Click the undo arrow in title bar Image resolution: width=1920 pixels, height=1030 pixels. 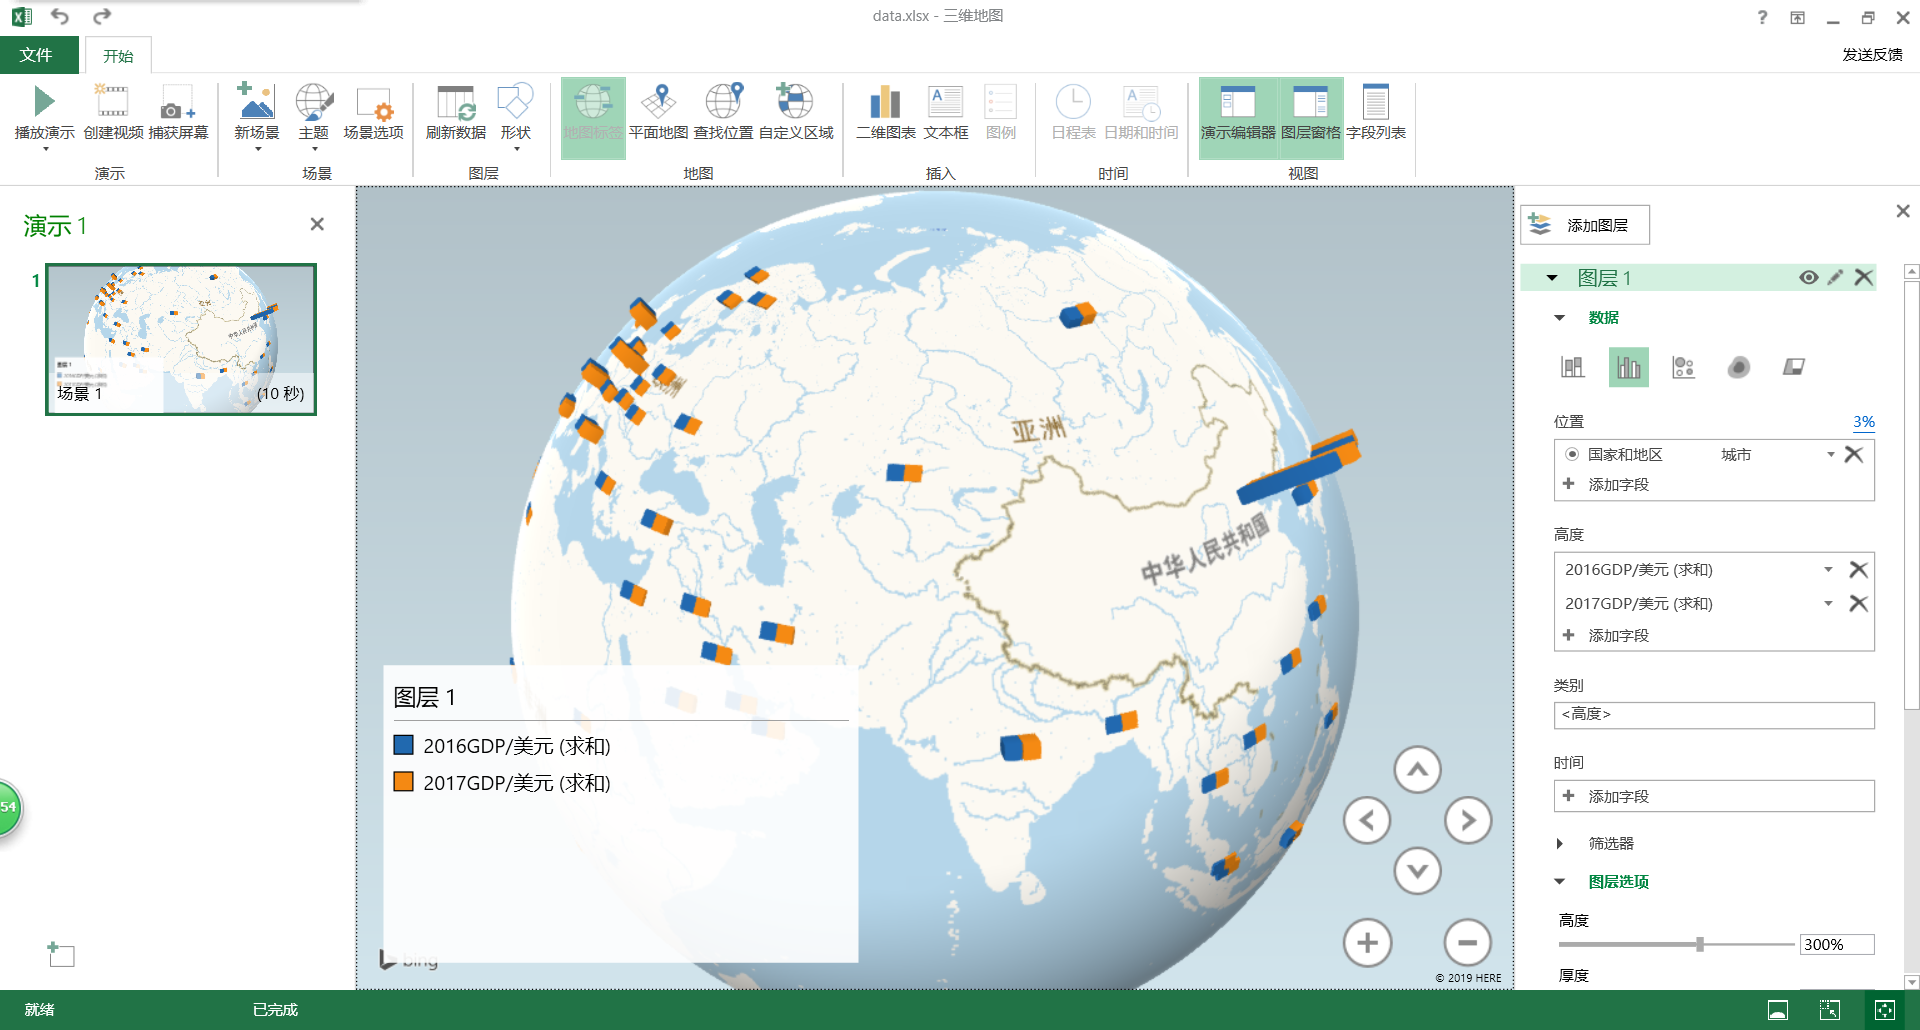60,16
